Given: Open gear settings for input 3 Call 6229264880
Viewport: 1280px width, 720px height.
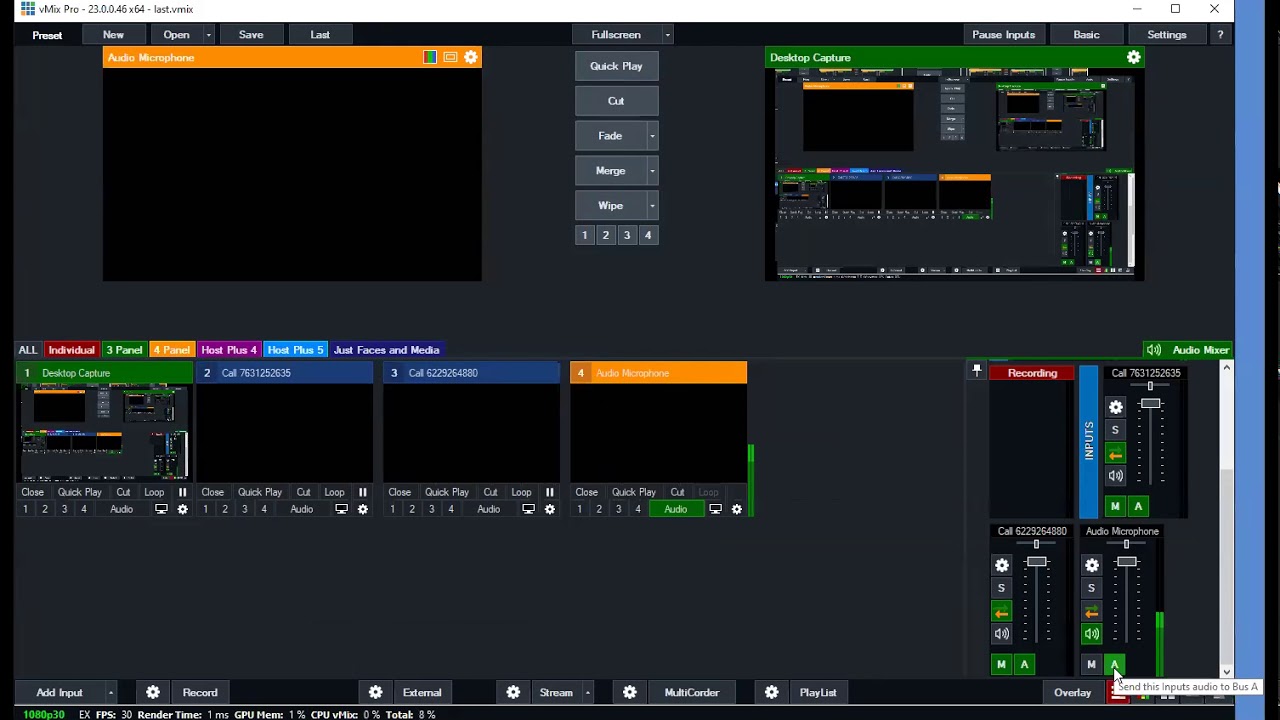Looking at the screenshot, I should [549, 509].
